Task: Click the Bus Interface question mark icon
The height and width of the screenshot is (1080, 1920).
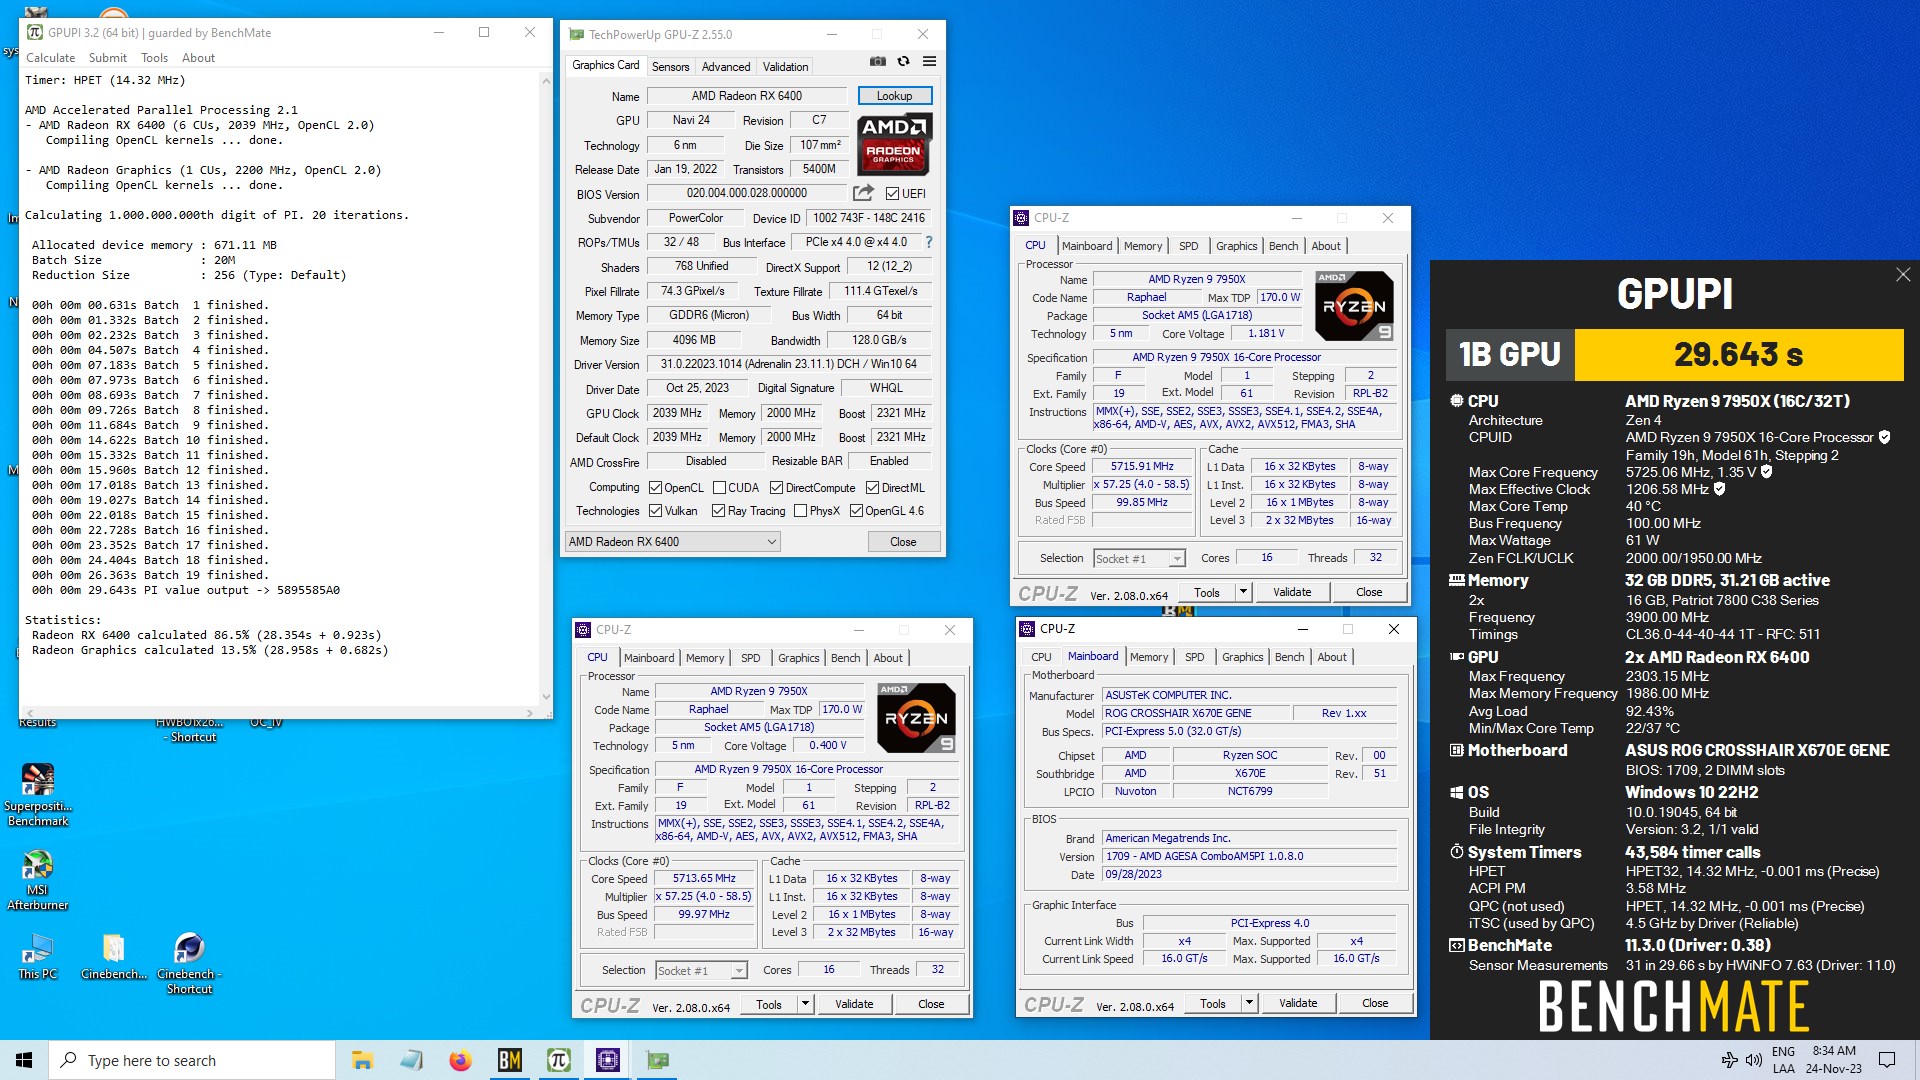Action: [x=929, y=242]
